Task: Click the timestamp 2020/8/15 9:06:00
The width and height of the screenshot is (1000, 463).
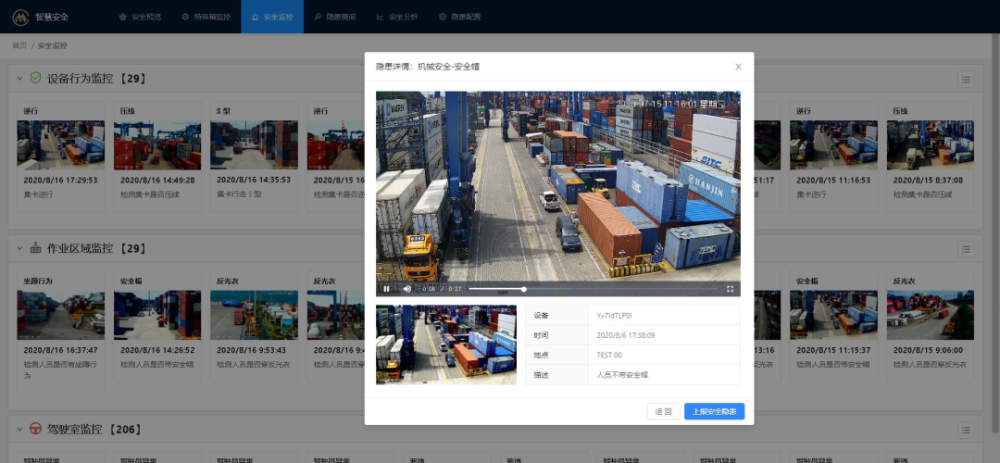Action: pos(928,350)
